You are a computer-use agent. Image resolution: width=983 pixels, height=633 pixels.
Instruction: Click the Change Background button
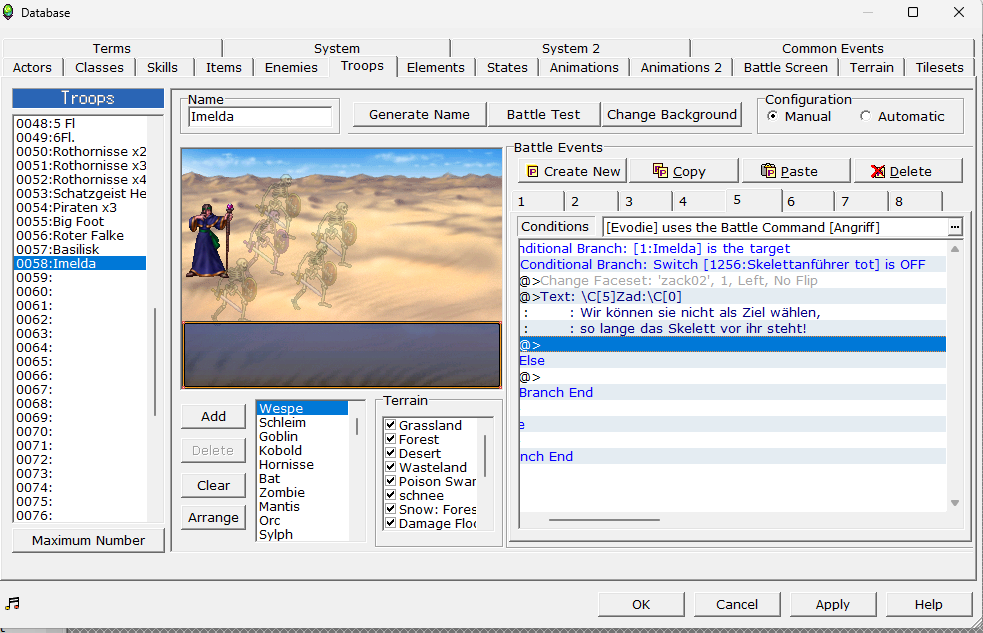click(x=672, y=114)
